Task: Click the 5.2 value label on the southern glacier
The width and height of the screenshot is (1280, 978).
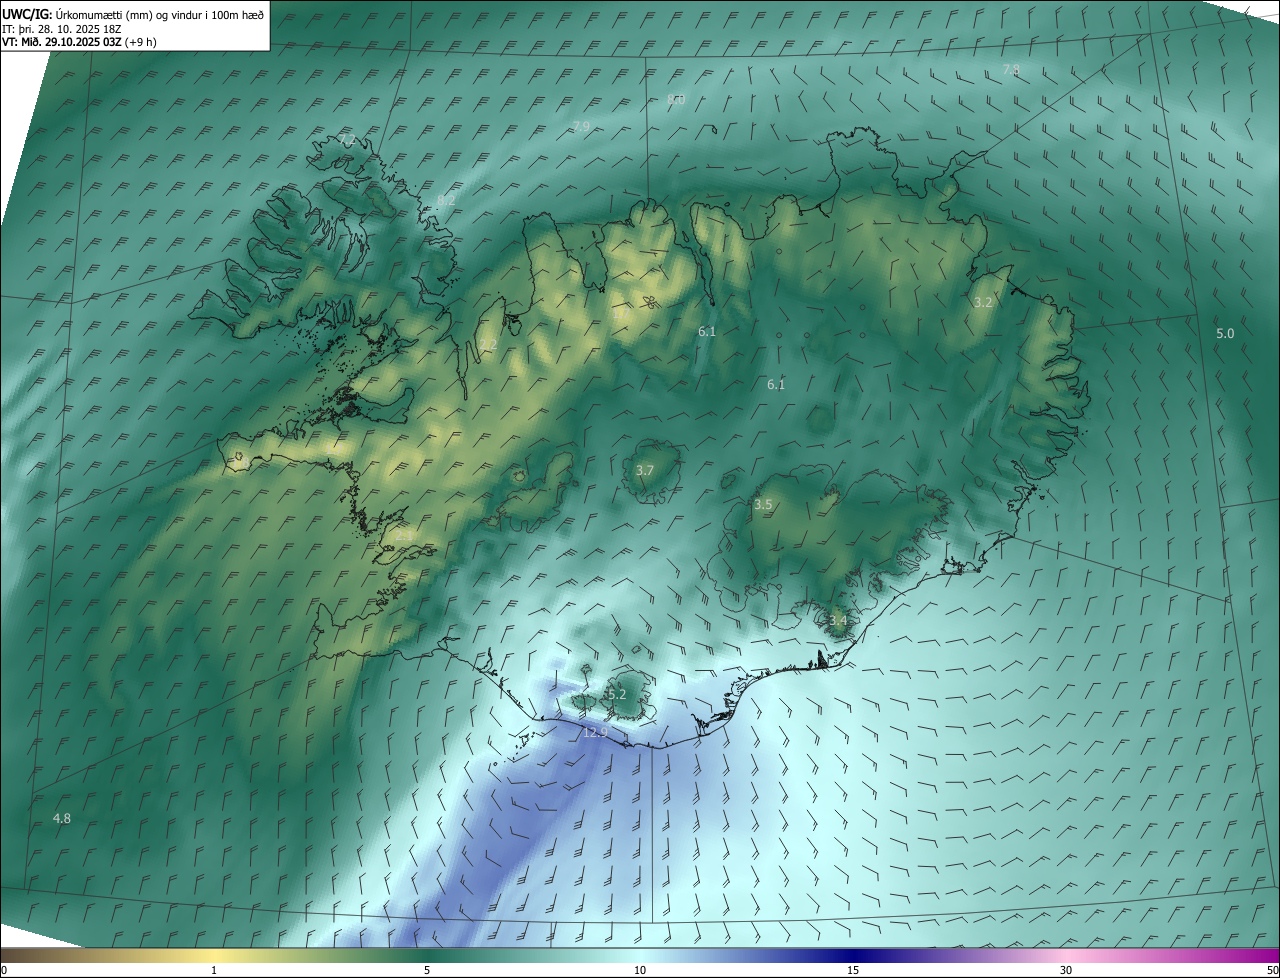Action: (x=616, y=694)
